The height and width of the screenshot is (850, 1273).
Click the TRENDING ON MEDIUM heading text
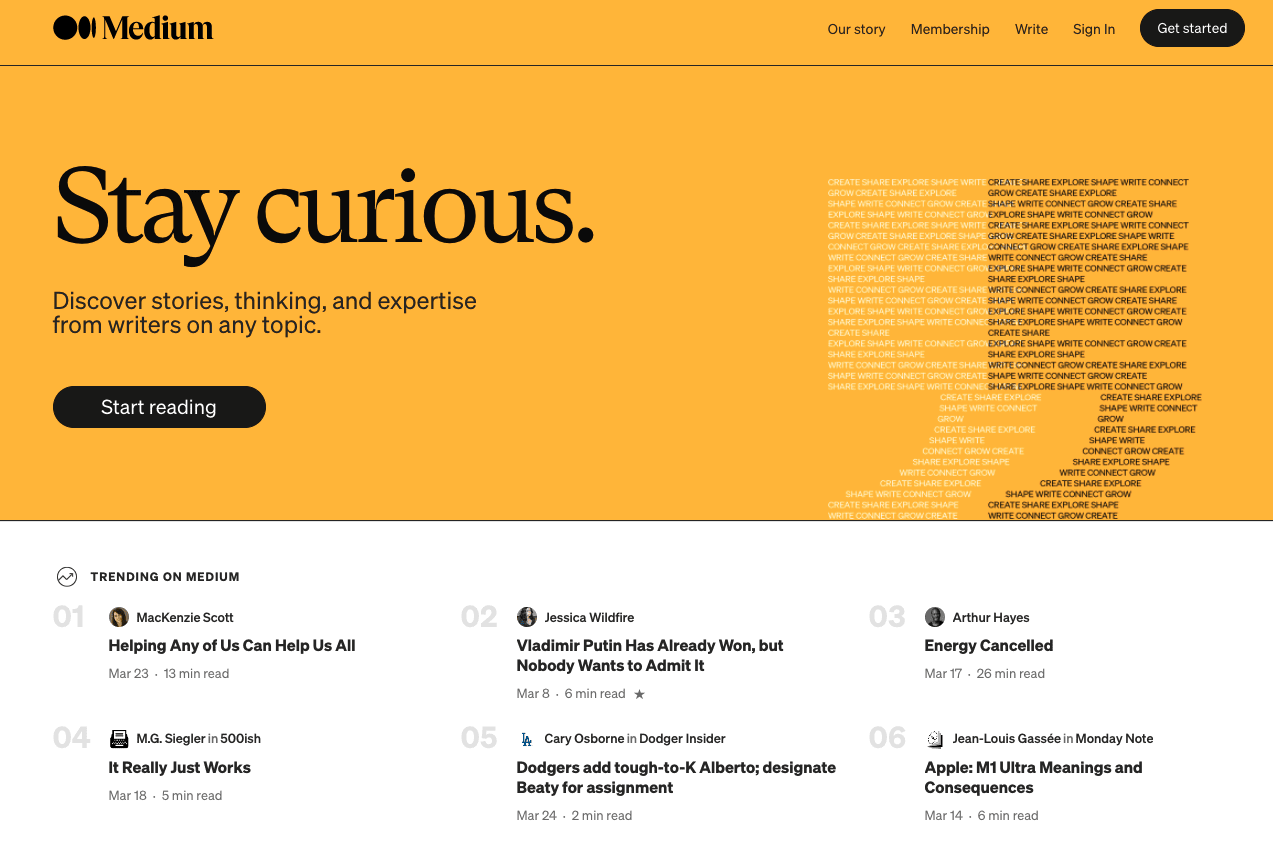tap(165, 577)
